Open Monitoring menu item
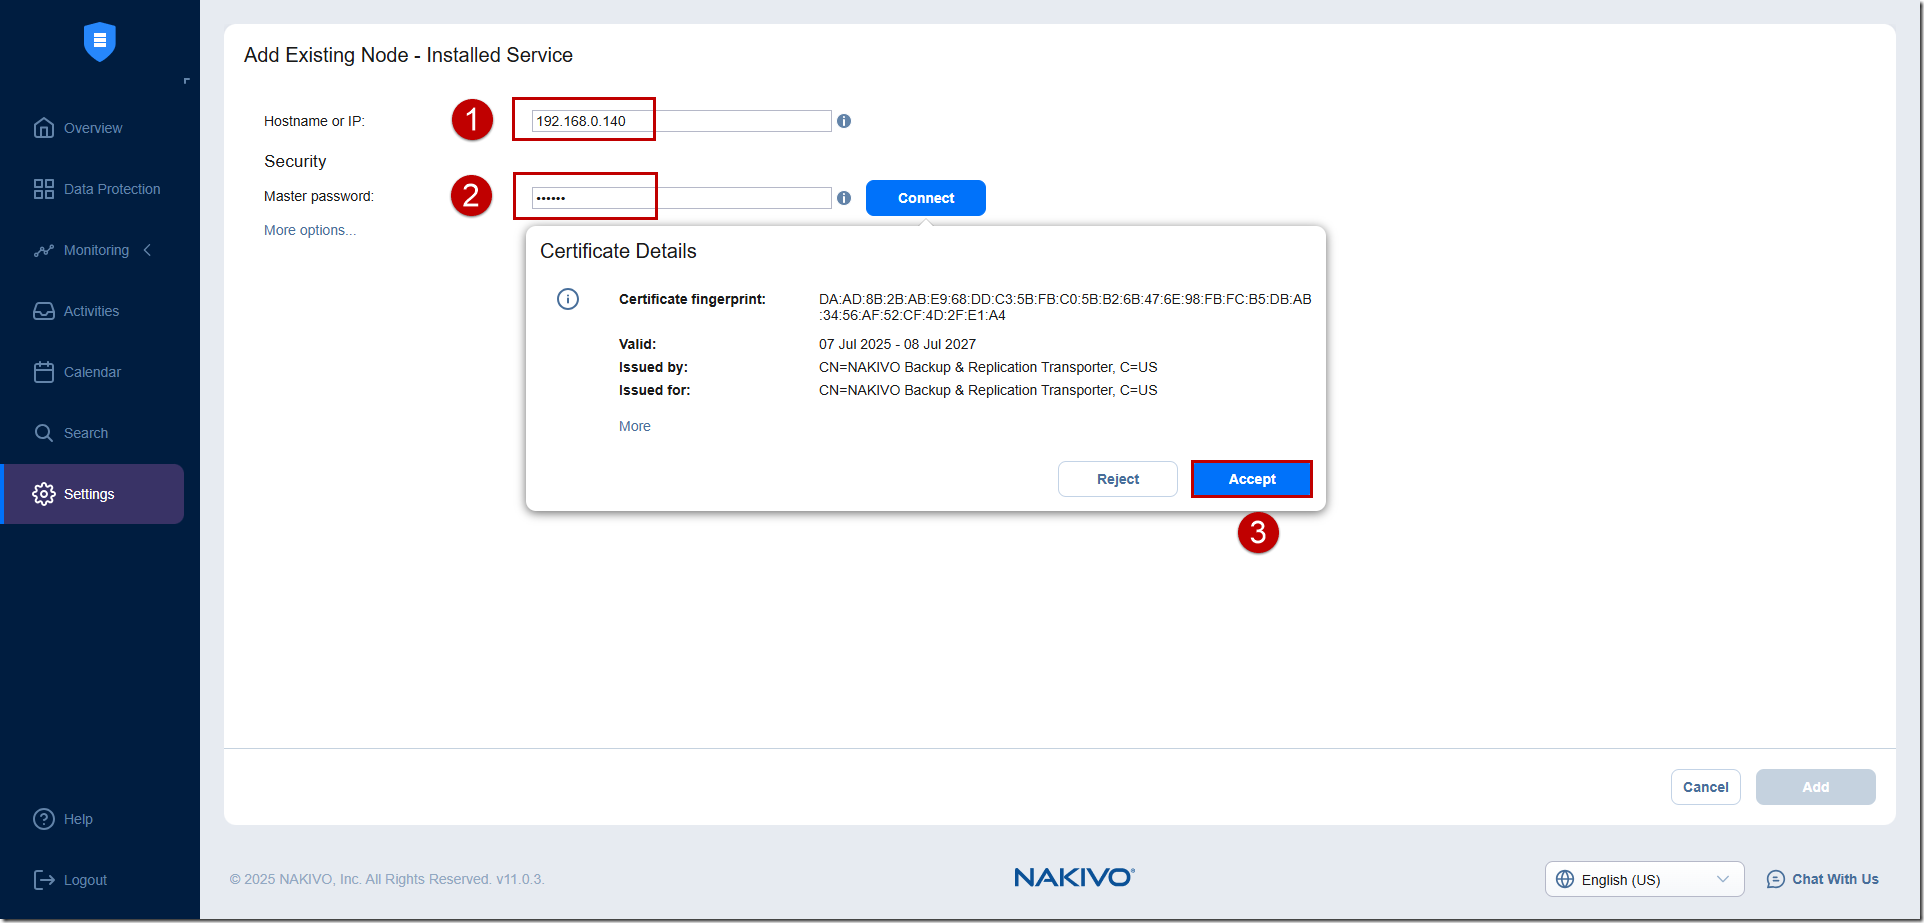1924x923 pixels. (92, 250)
